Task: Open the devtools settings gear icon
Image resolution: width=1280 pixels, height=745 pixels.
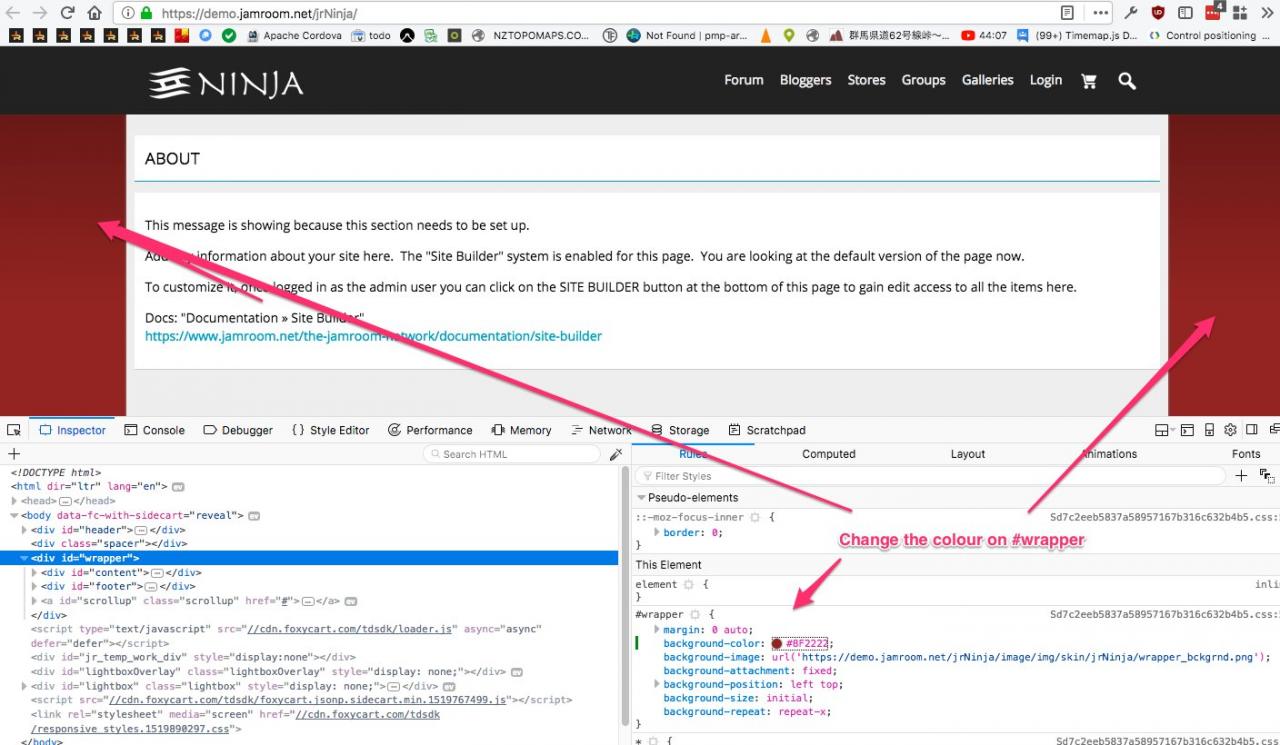Action: point(1230,430)
